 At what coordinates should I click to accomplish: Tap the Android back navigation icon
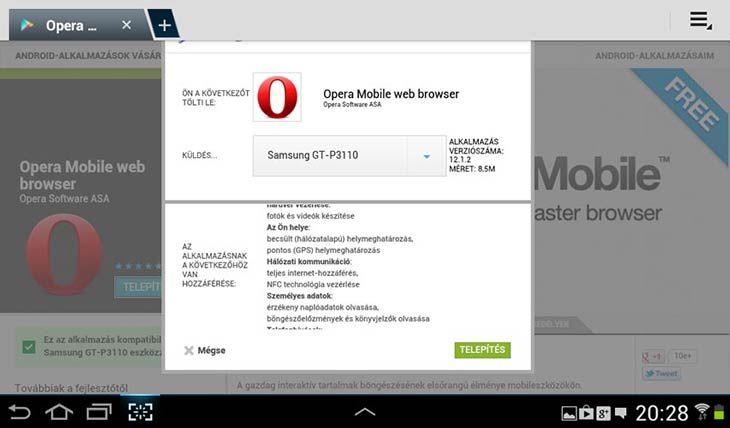tap(20, 412)
